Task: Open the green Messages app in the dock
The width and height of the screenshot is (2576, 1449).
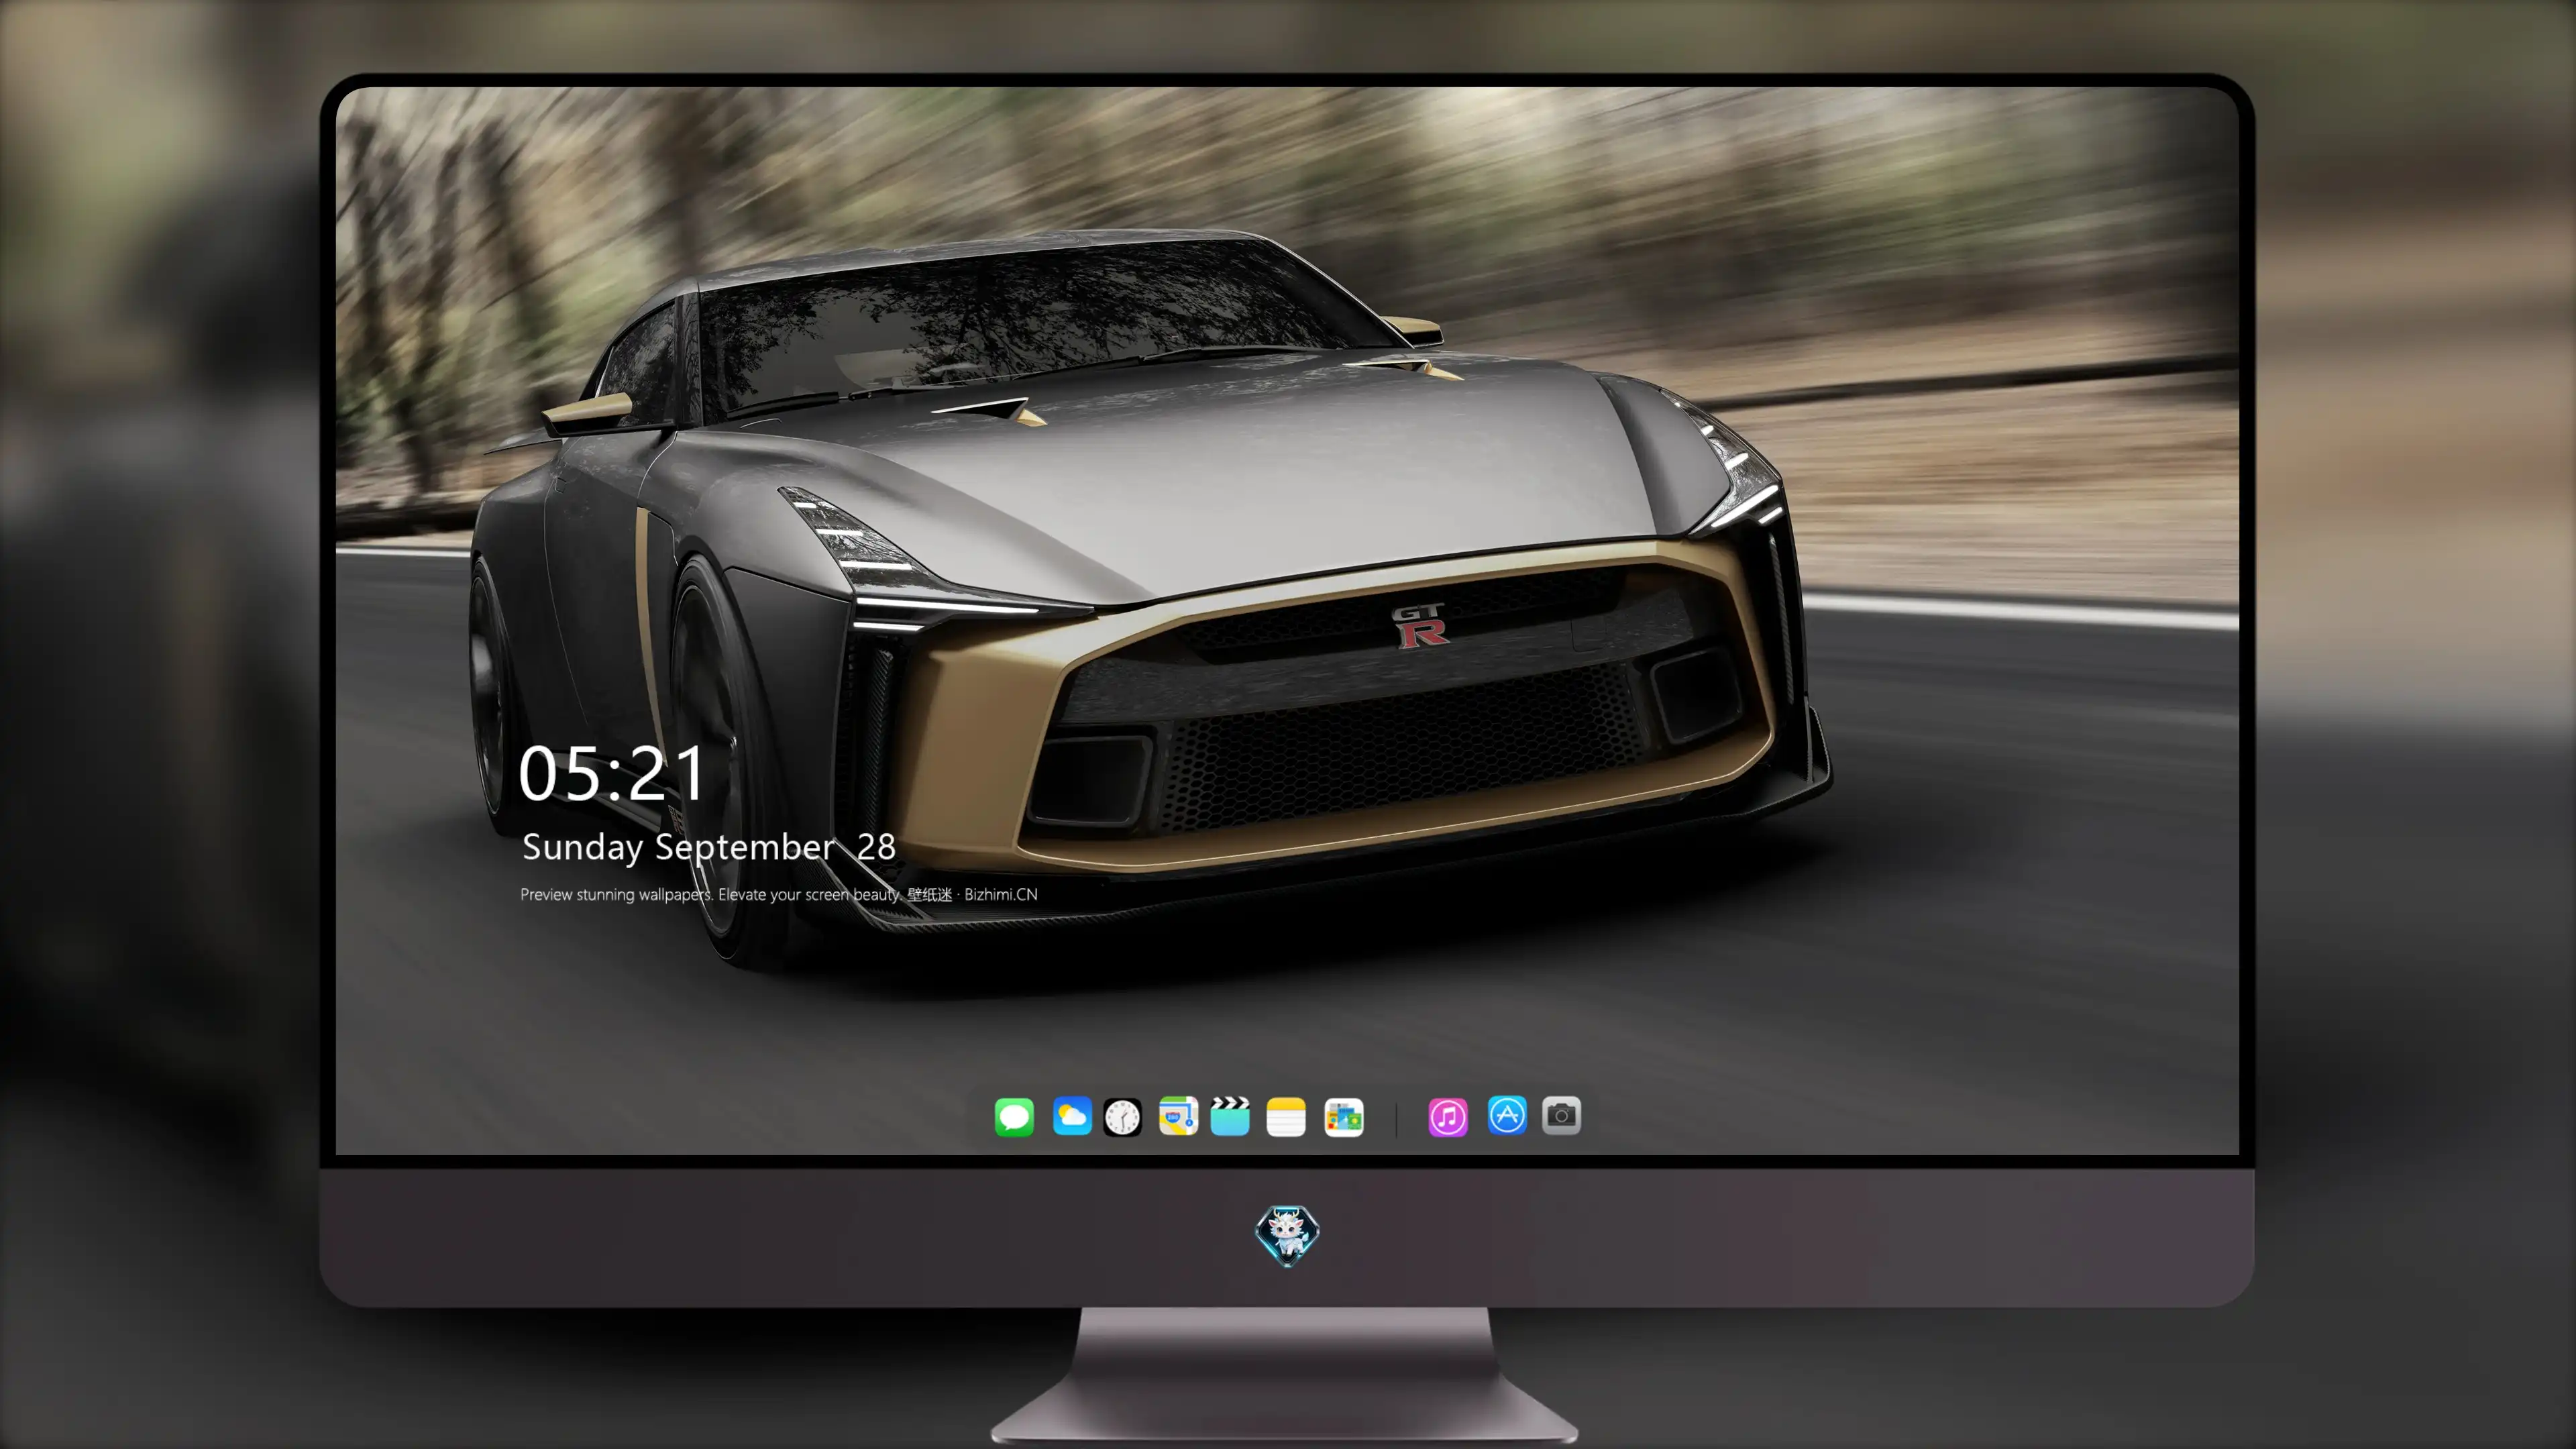Action: click(x=1014, y=1117)
